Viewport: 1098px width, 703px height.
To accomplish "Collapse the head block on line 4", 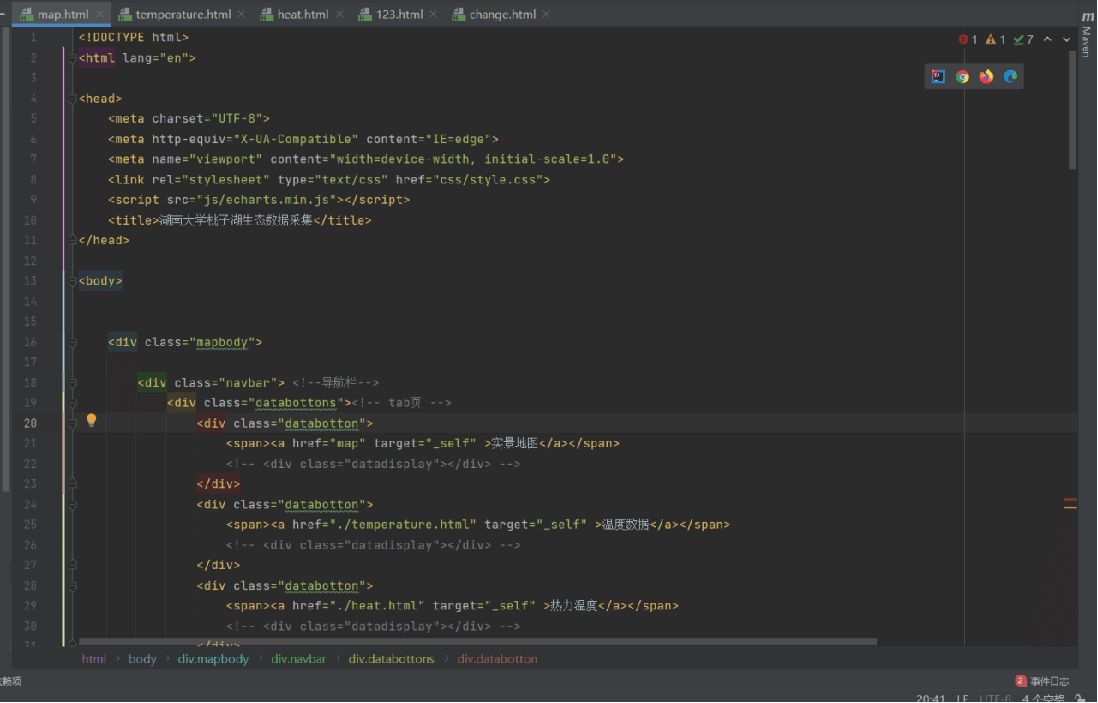I will pos(72,99).
